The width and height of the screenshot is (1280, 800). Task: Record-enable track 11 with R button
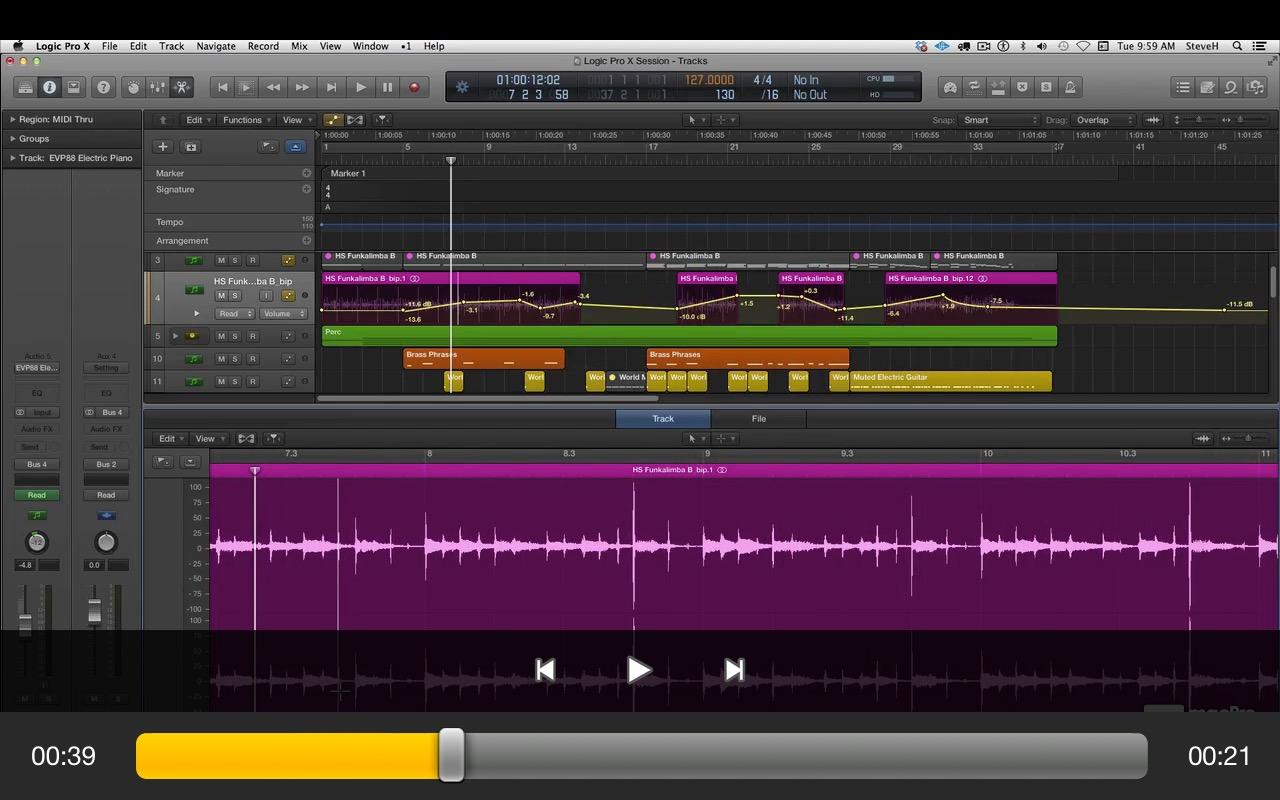pyautogui.click(x=252, y=381)
